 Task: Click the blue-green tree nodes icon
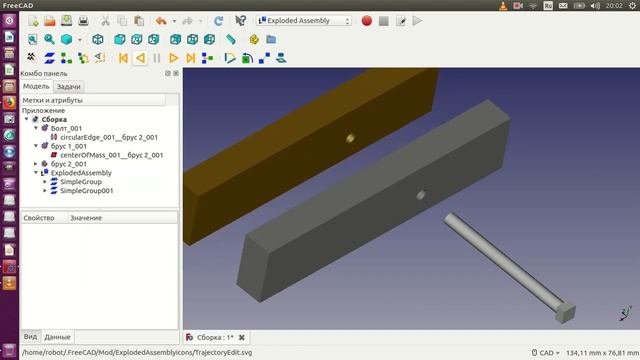click(x=66, y=58)
